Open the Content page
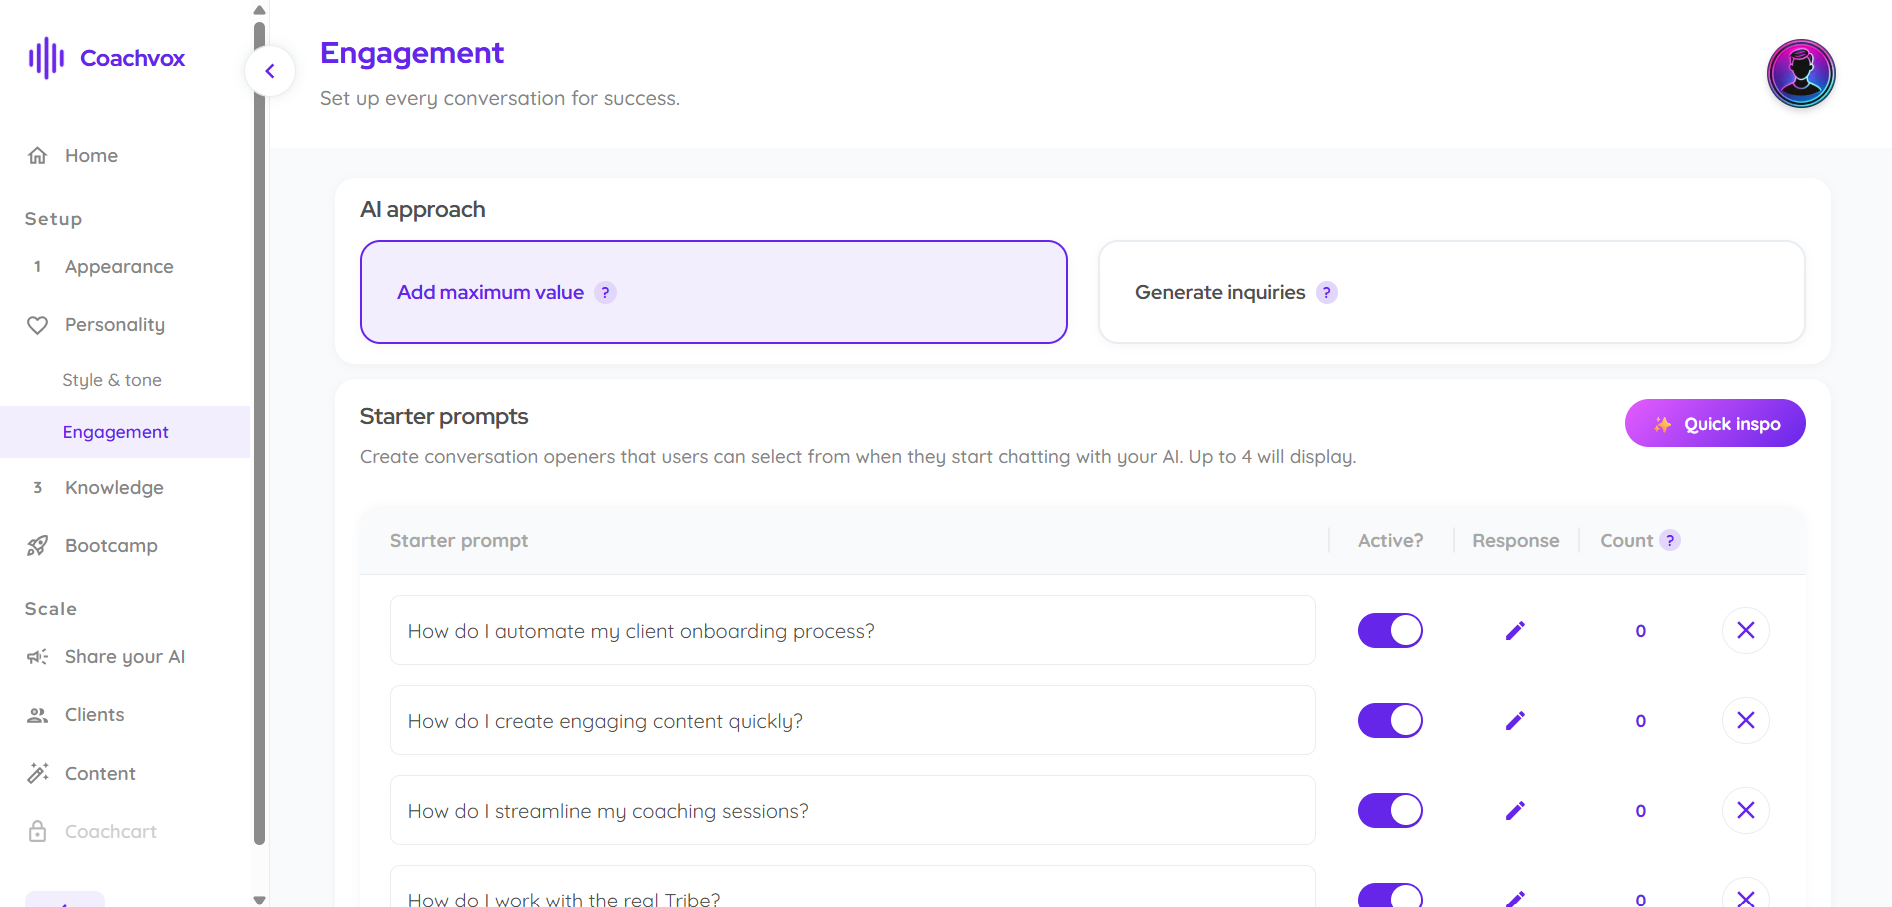Image resolution: width=1892 pixels, height=907 pixels. [x=100, y=773]
